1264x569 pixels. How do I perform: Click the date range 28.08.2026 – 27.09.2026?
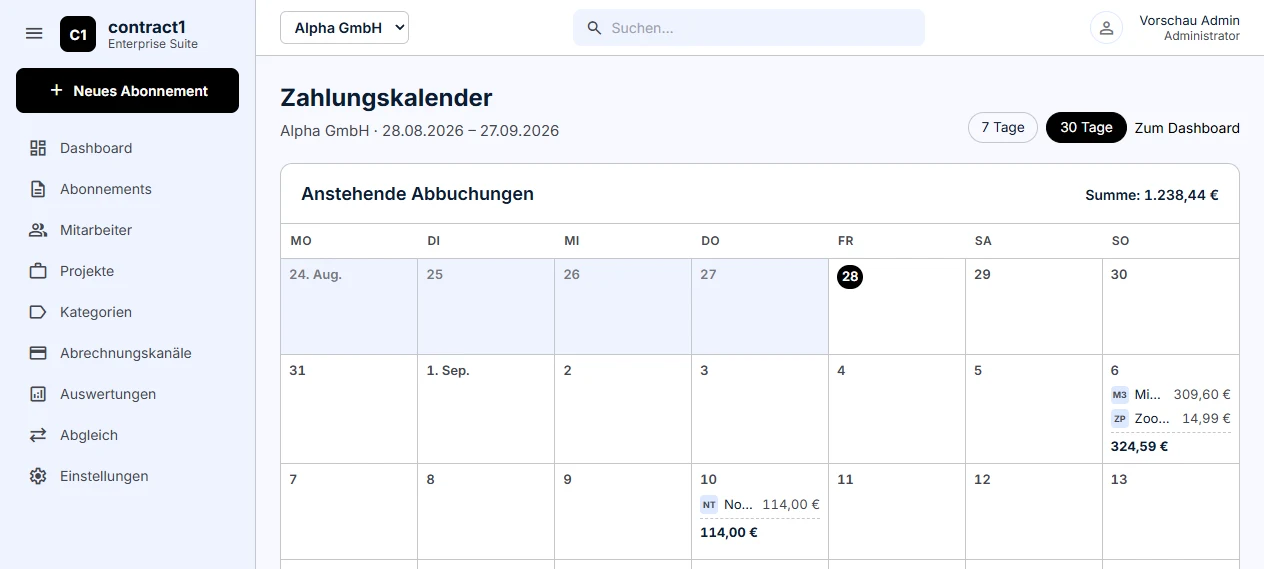click(470, 131)
